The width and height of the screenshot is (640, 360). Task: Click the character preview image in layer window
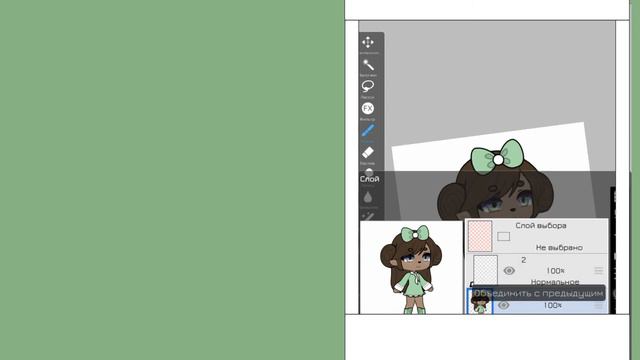point(411,268)
